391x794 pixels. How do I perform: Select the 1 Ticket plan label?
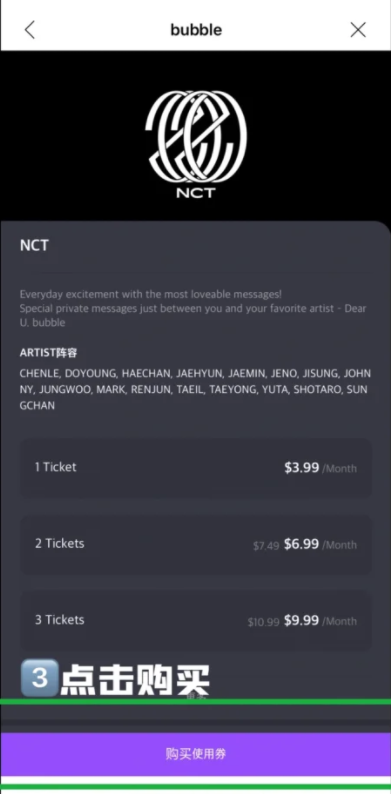tap(56, 467)
